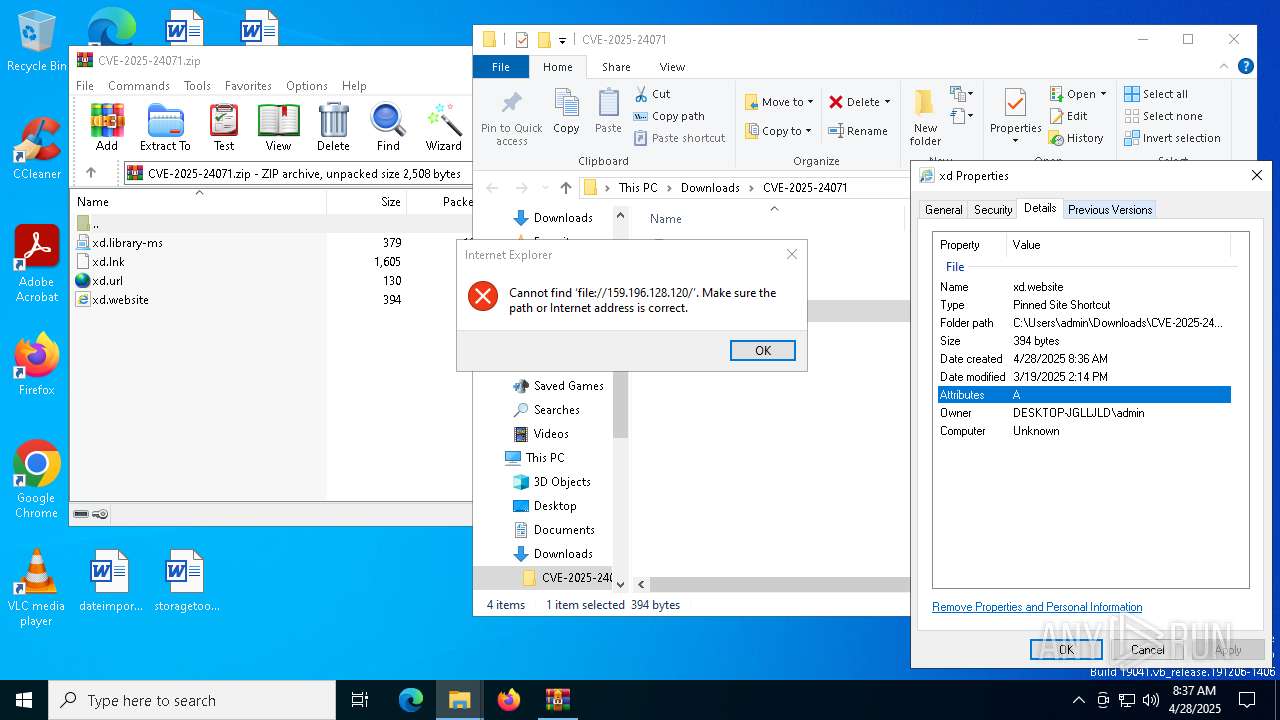Click the Paste icon in Explorer ribbon
Screen dimensions: 1280x720
608,111
